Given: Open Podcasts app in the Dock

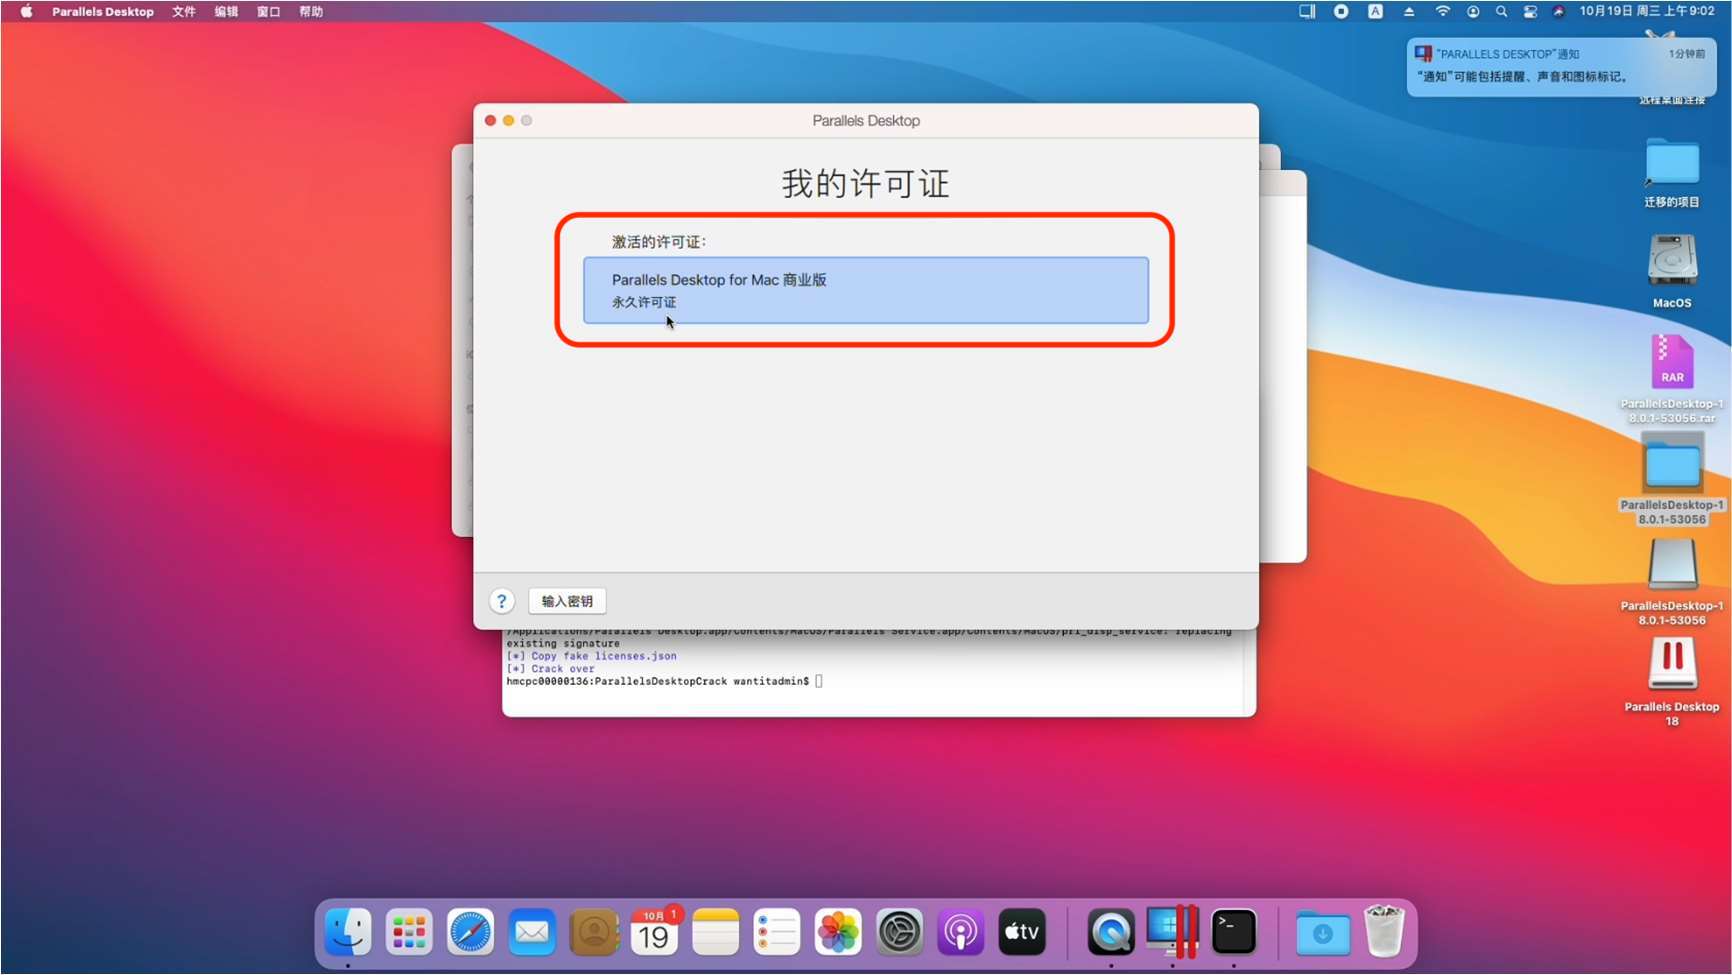Looking at the screenshot, I should tap(961, 932).
